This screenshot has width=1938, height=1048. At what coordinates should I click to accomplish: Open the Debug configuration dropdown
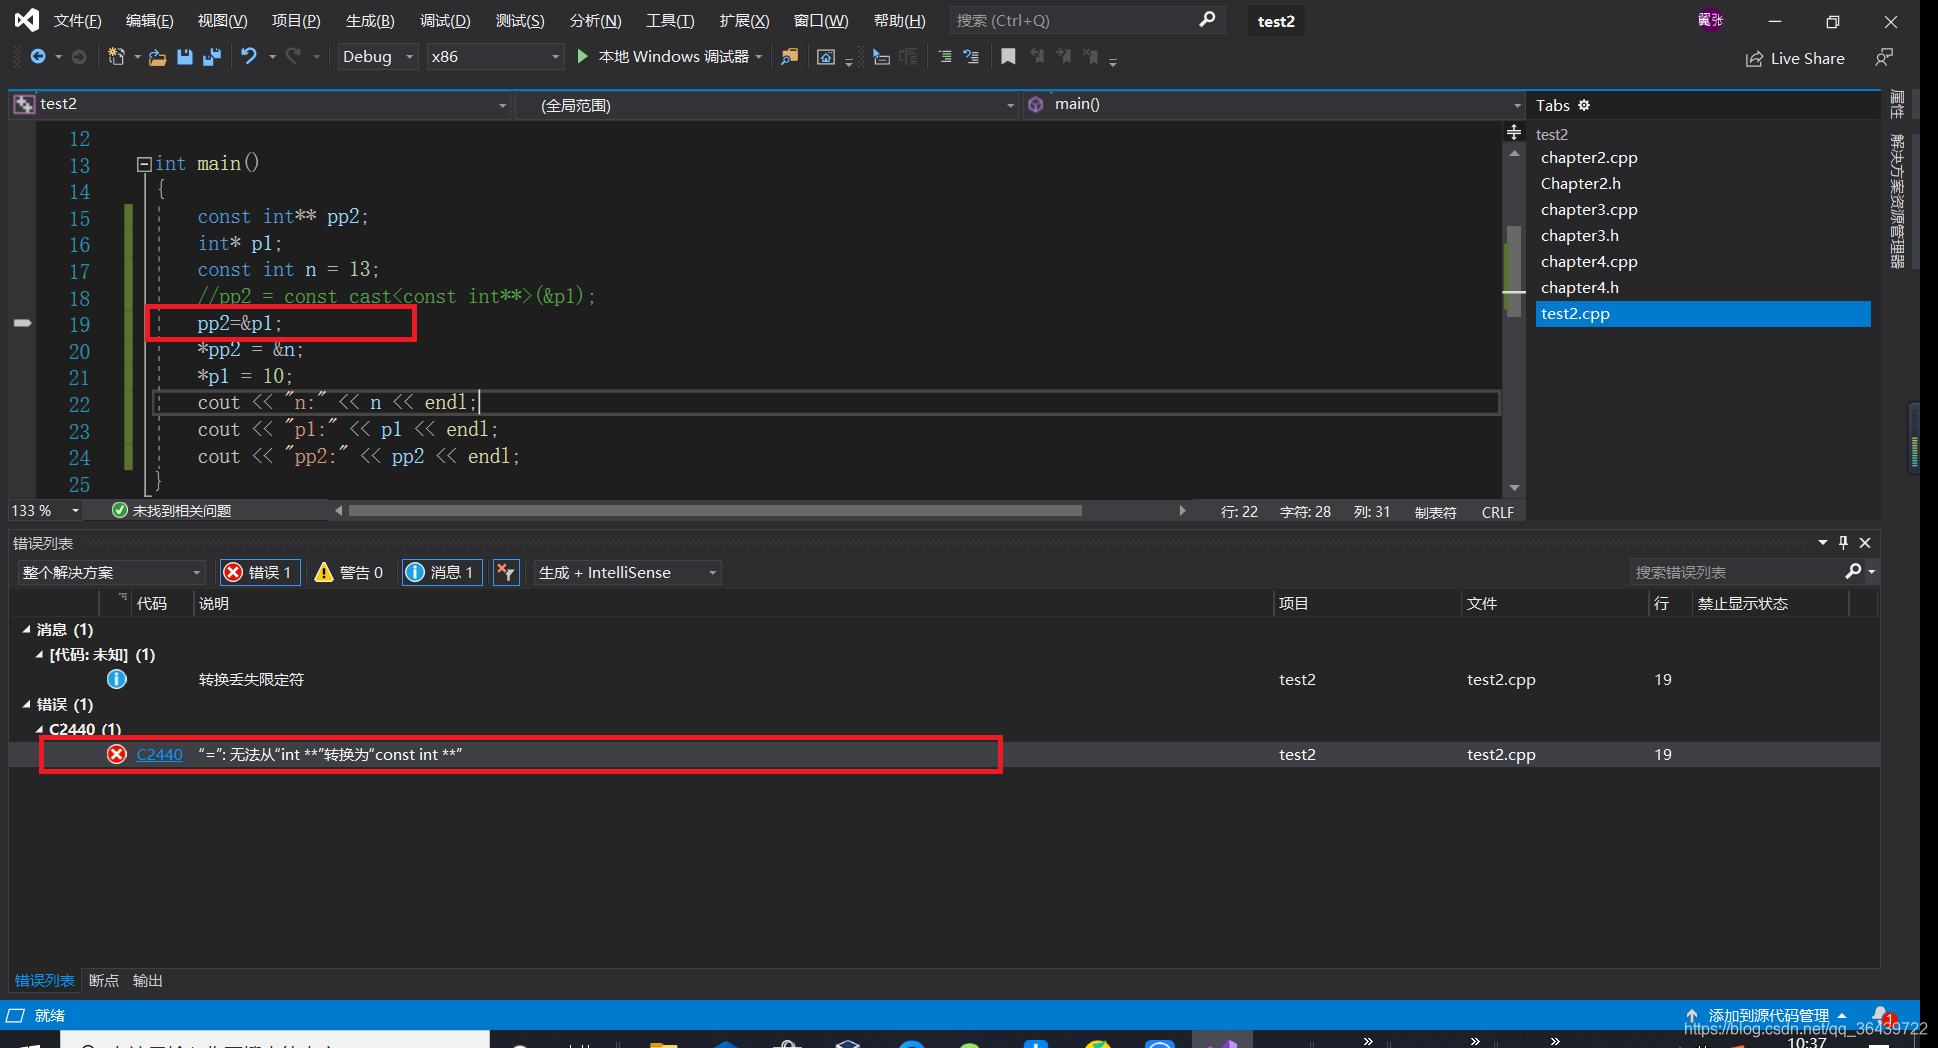click(x=377, y=57)
